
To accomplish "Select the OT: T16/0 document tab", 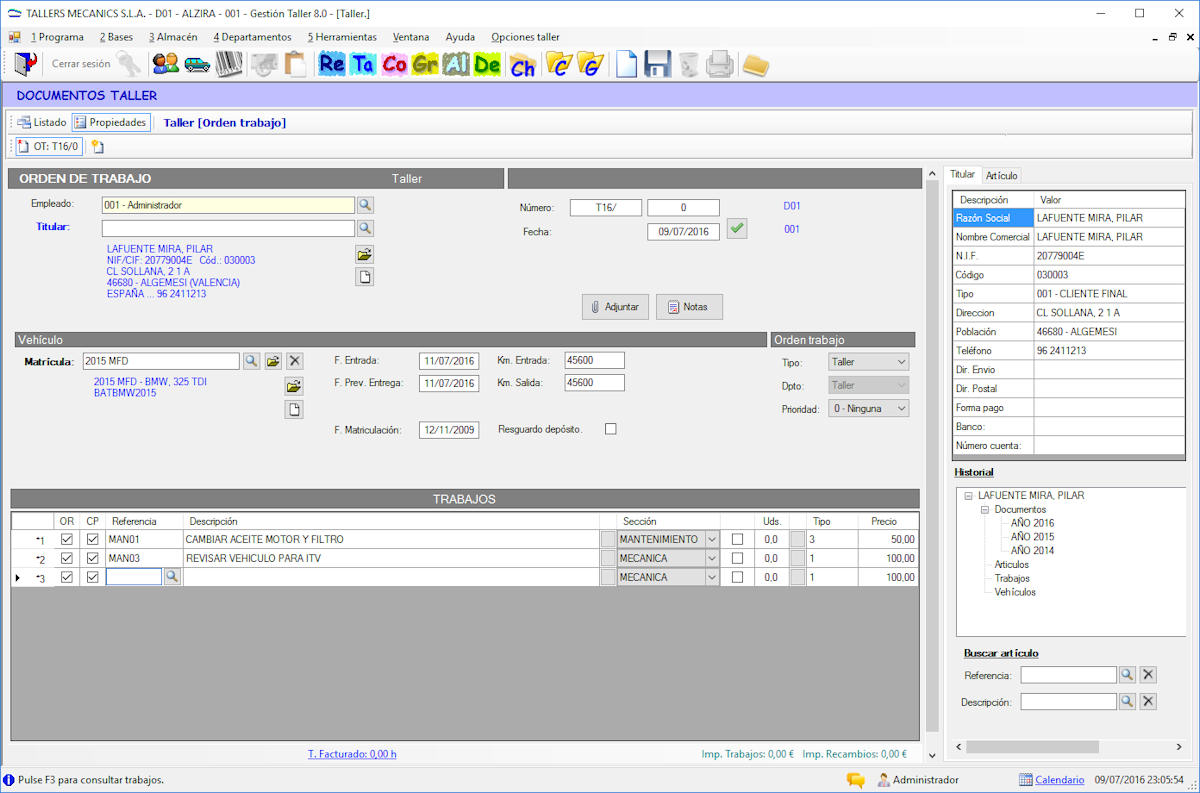I will point(48,147).
